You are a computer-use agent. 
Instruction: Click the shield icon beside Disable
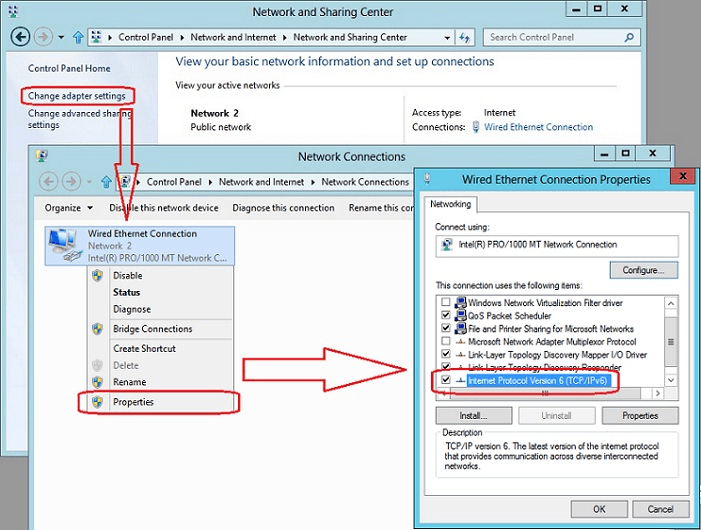(x=97, y=276)
